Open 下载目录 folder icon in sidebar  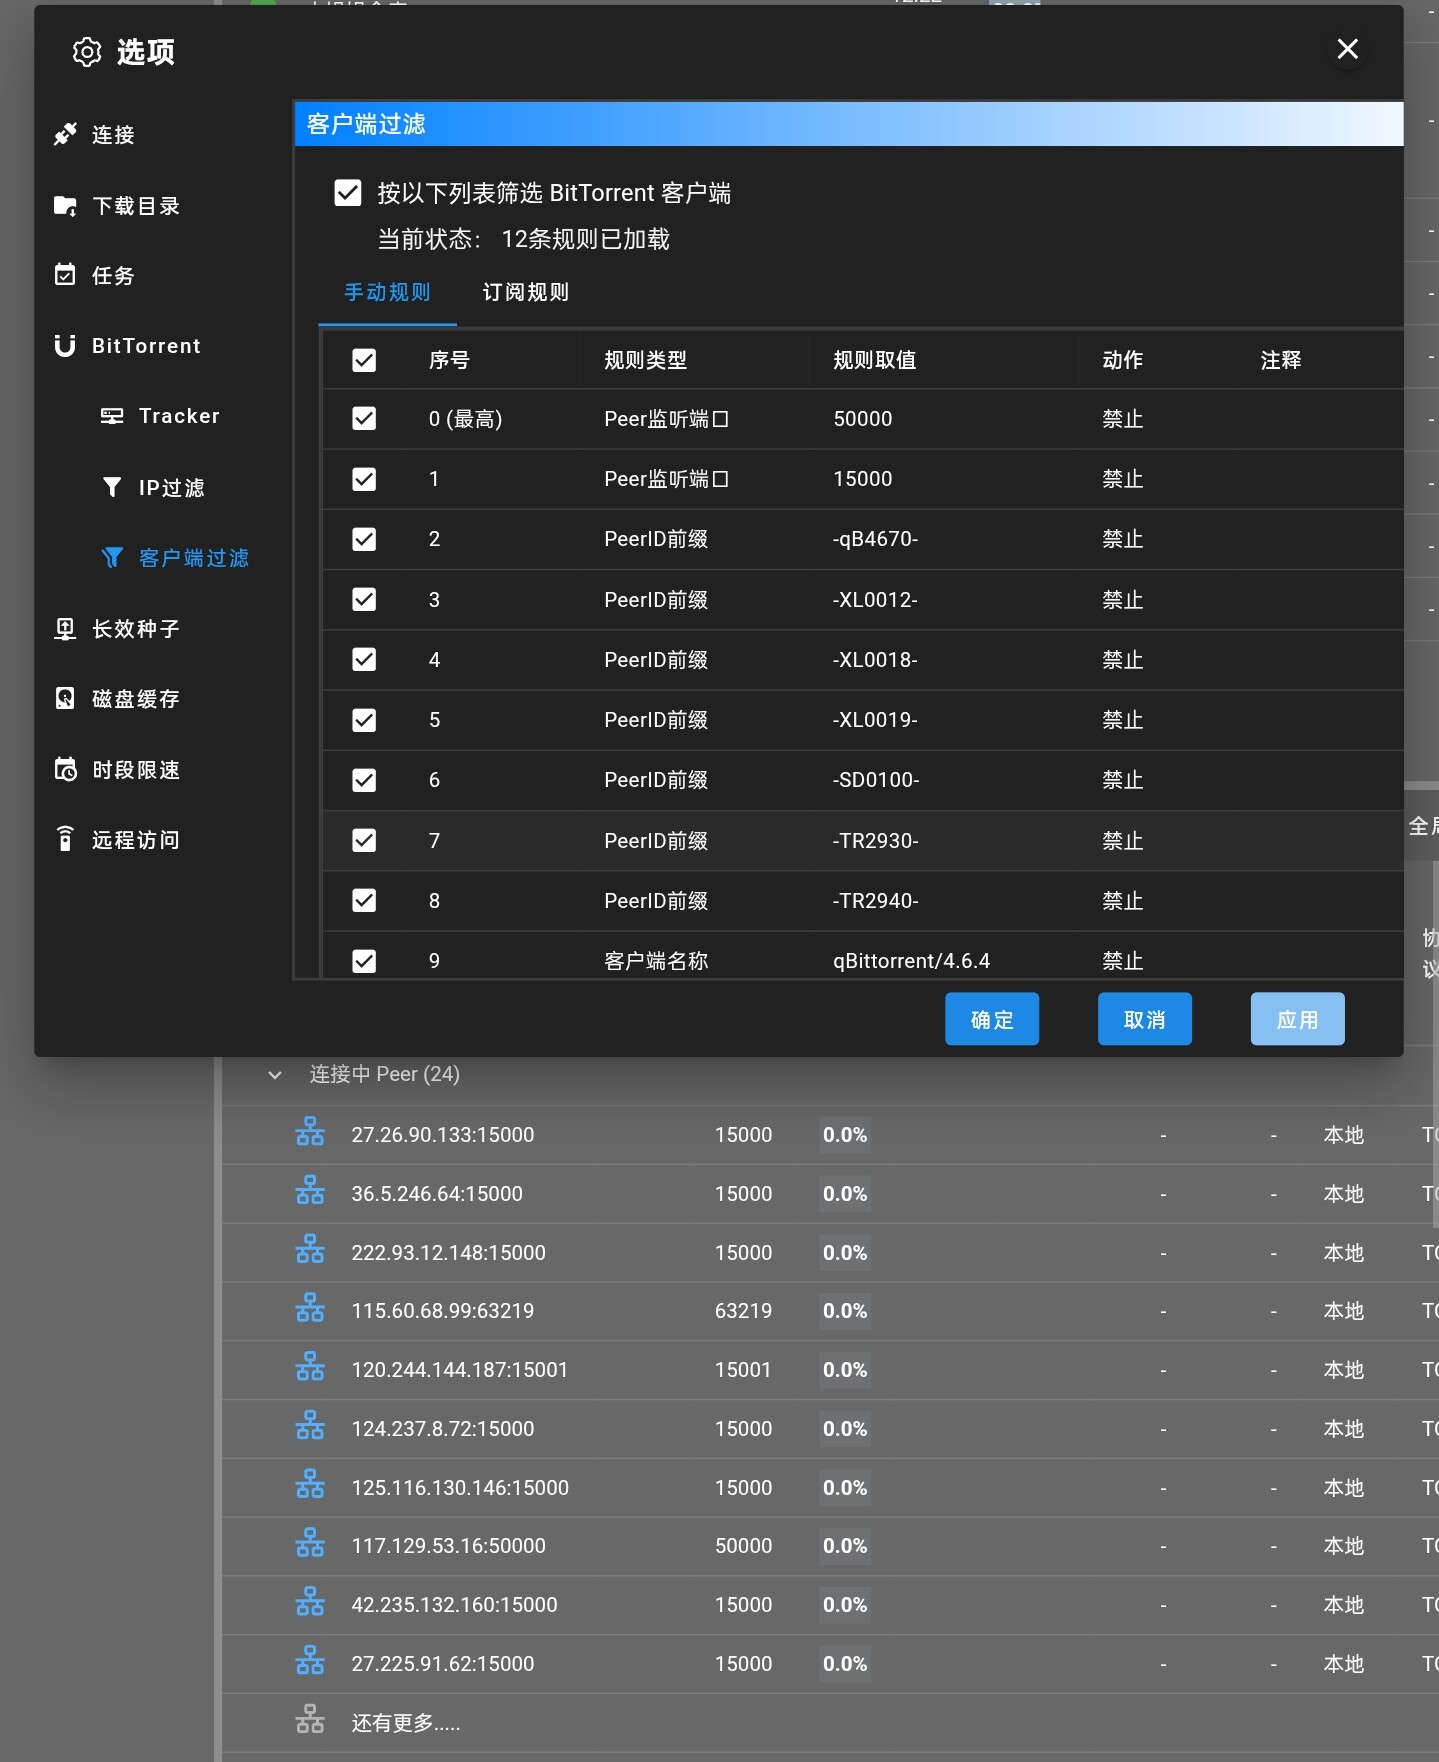[x=65, y=206]
